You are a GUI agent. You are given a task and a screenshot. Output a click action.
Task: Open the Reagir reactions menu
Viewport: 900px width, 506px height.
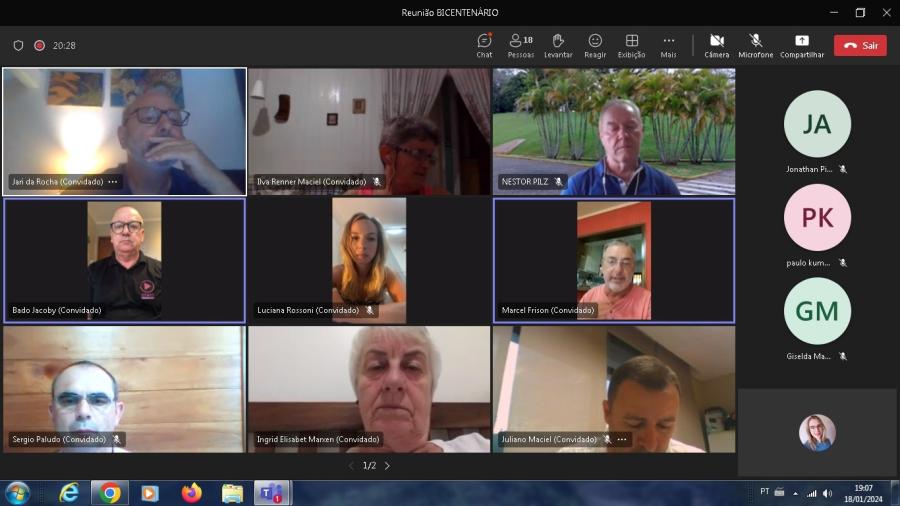595,45
